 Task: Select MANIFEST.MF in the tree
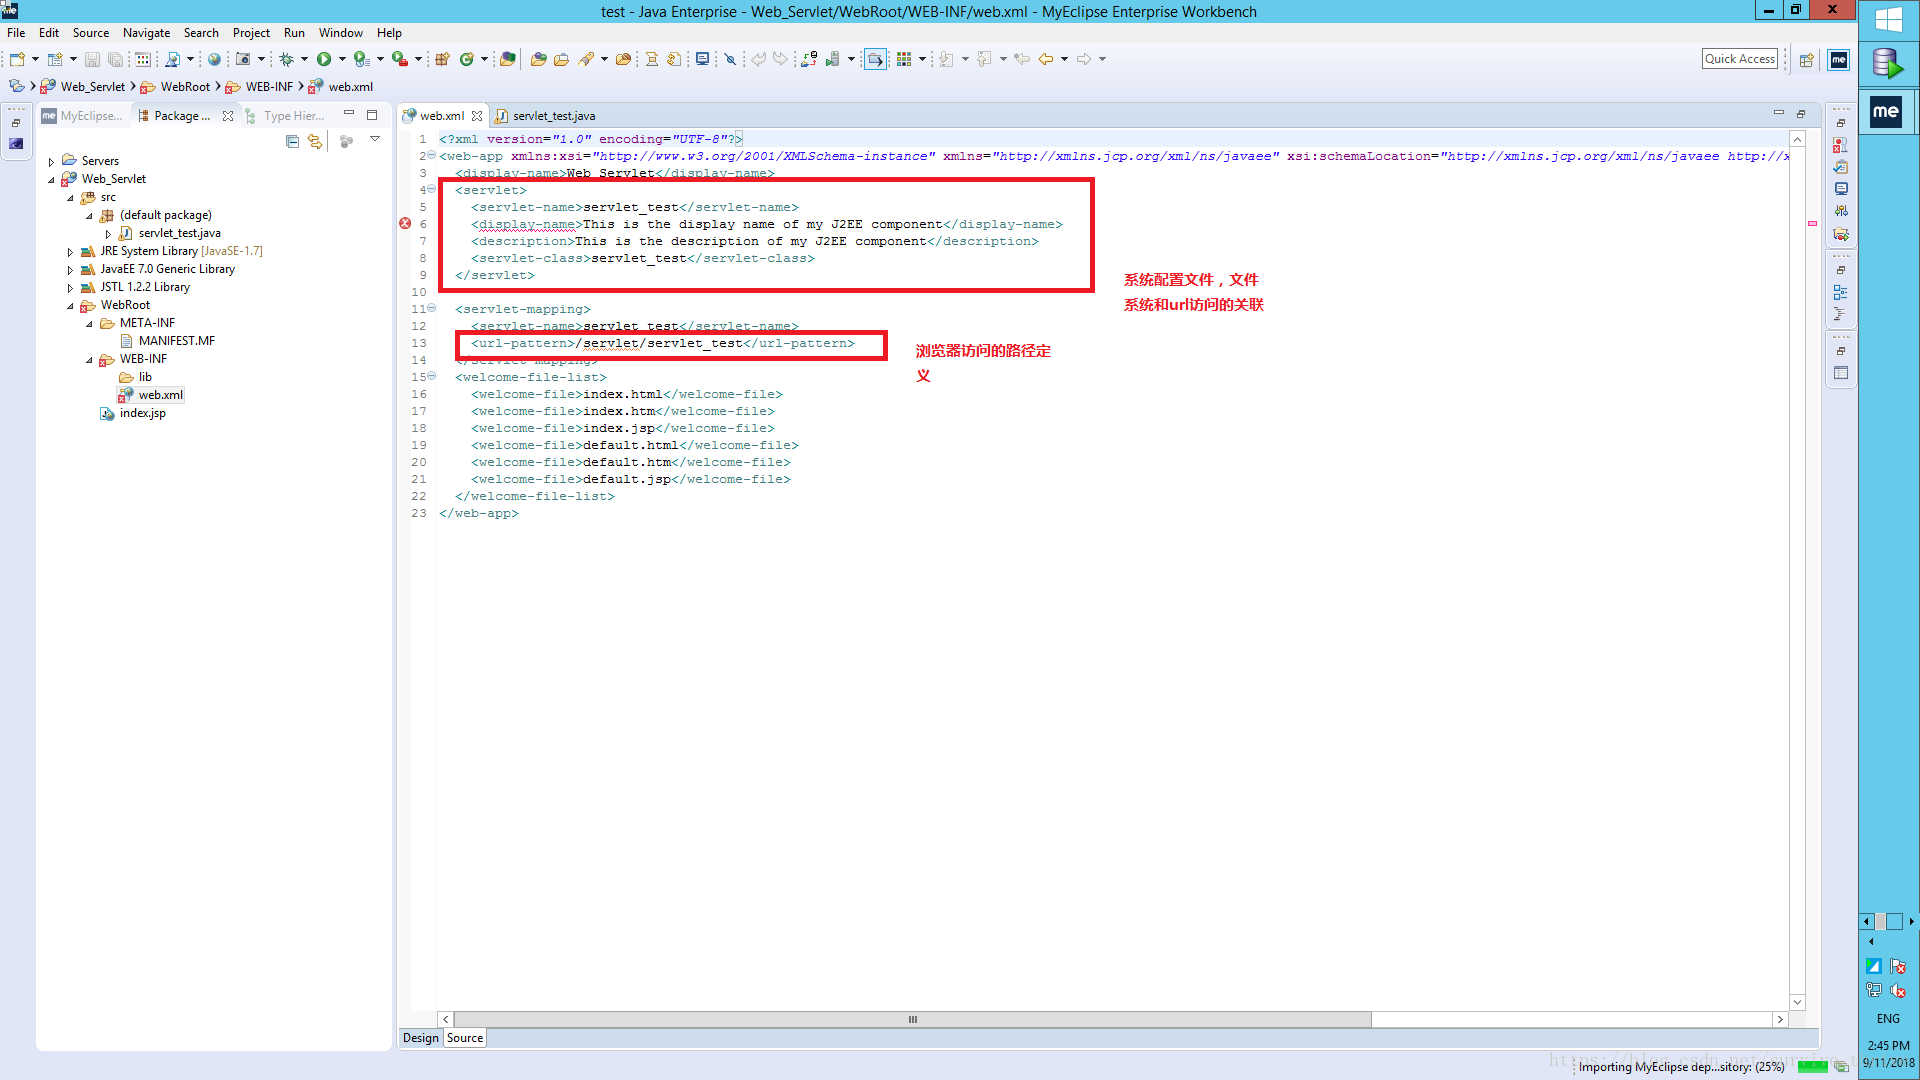coord(176,341)
